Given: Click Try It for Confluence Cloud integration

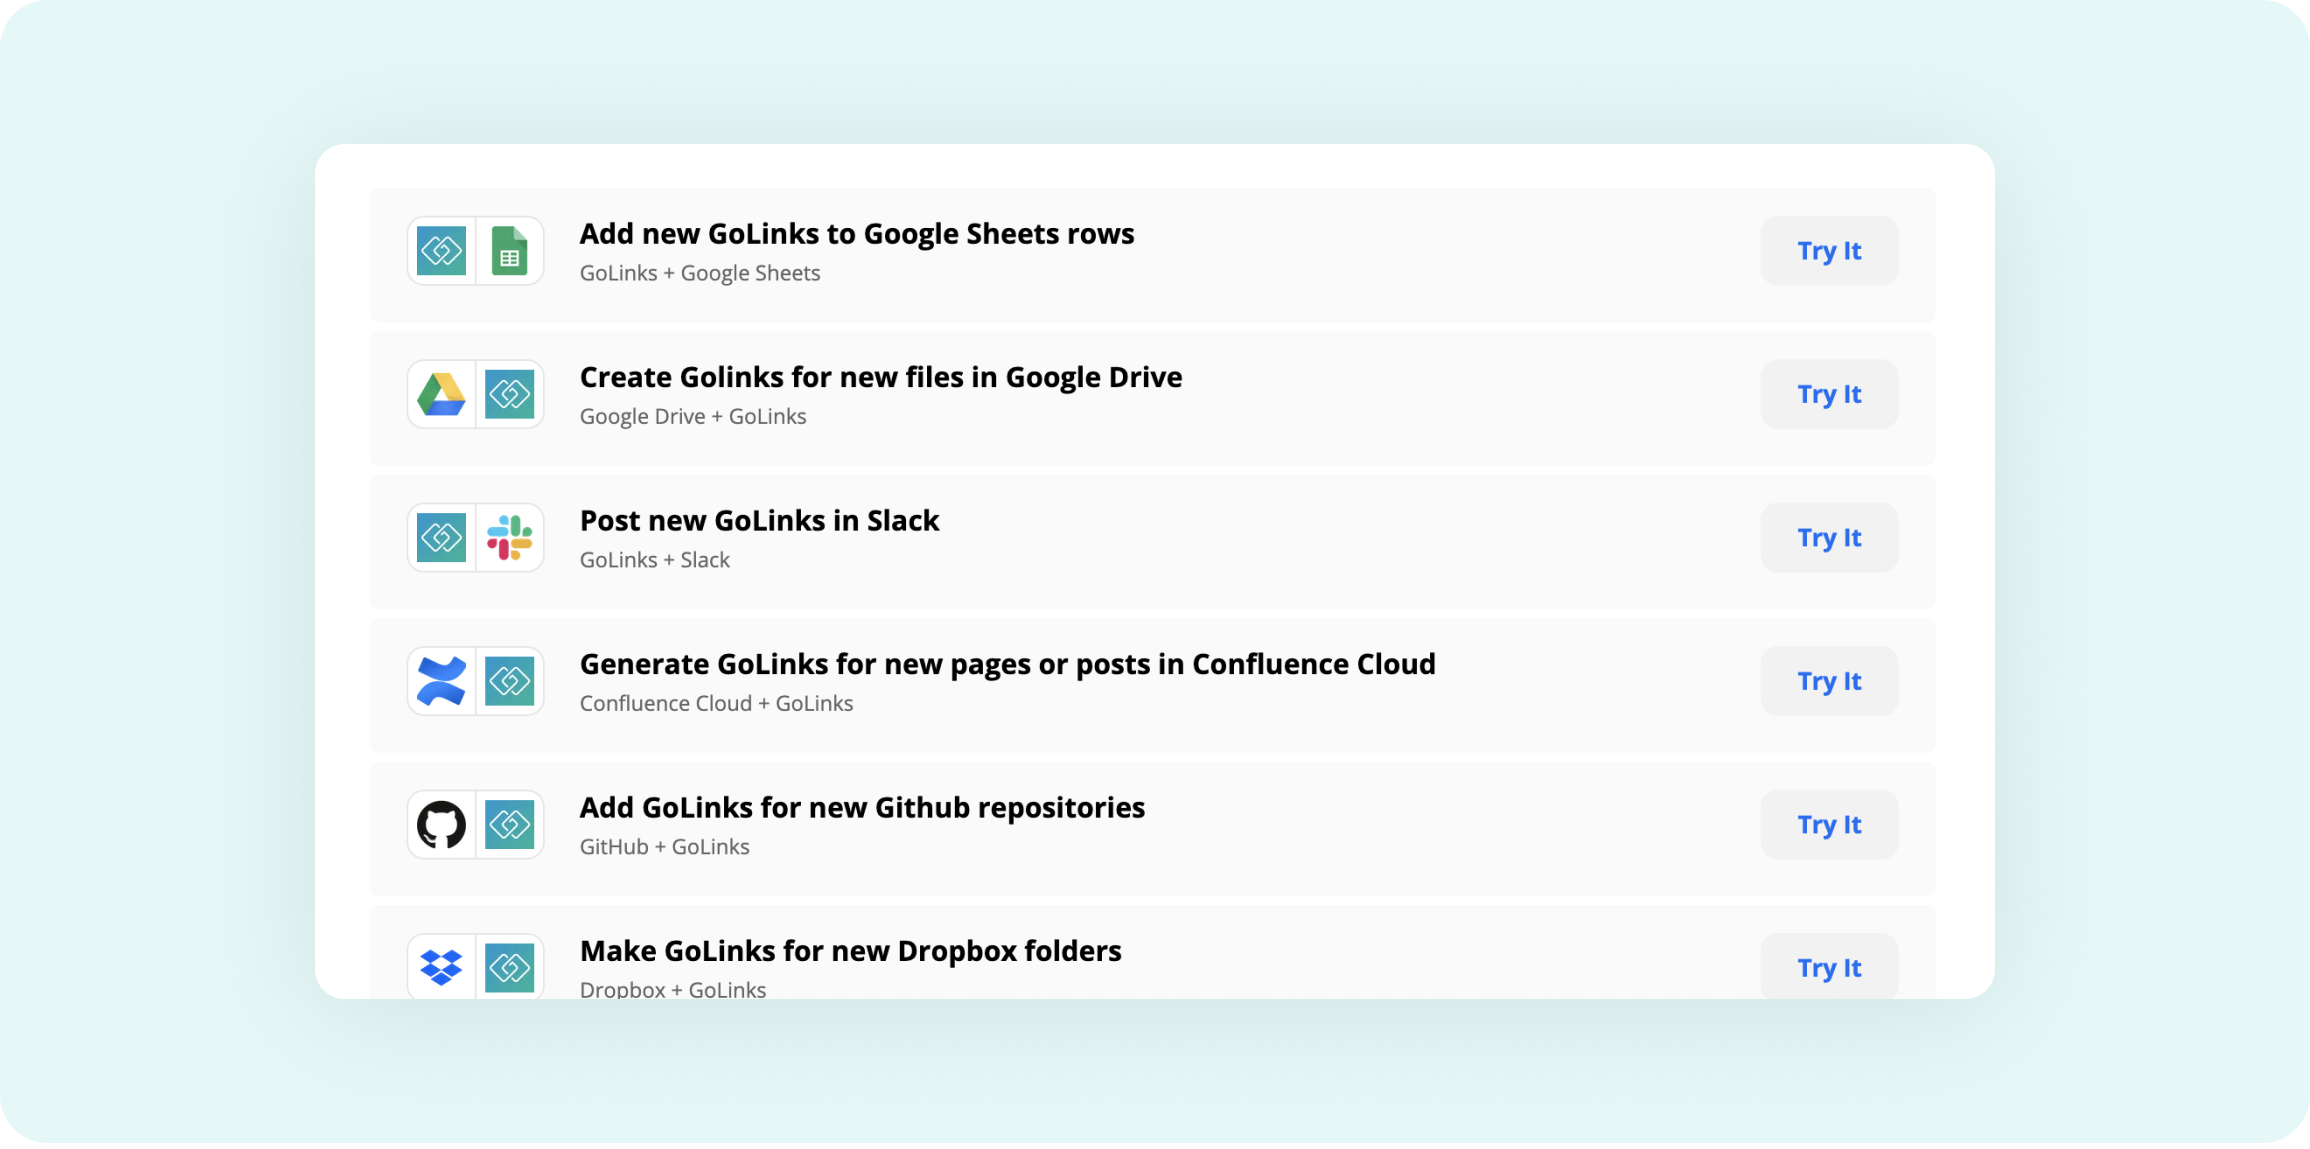Looking at the screenshot, I should coord(1828,681).
